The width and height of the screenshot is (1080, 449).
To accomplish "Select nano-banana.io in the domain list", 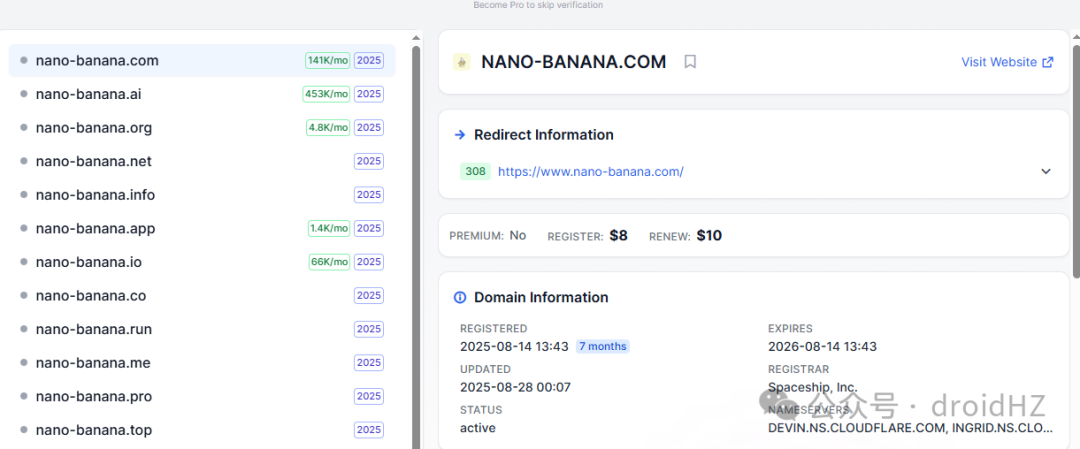I will [x=202, y=262].
